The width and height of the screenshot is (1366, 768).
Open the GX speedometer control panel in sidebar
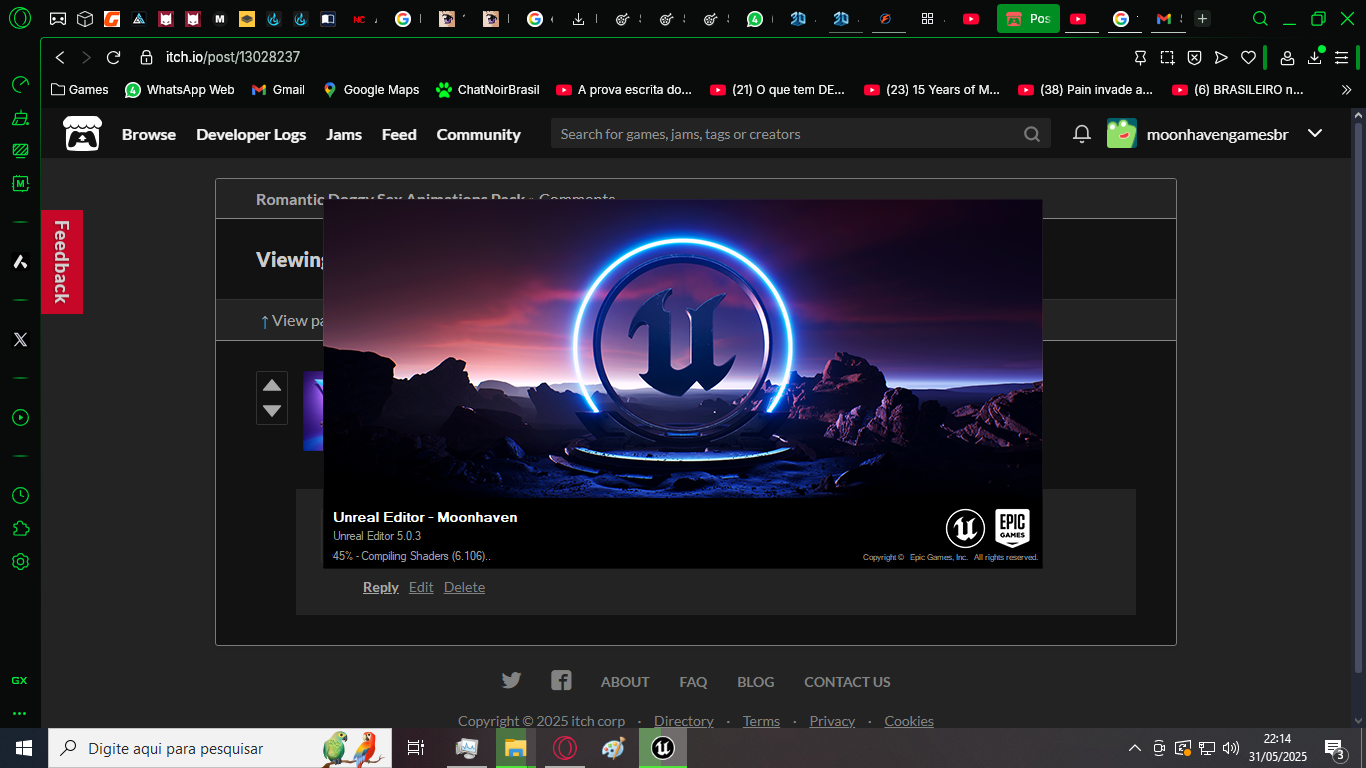[20, 84]
